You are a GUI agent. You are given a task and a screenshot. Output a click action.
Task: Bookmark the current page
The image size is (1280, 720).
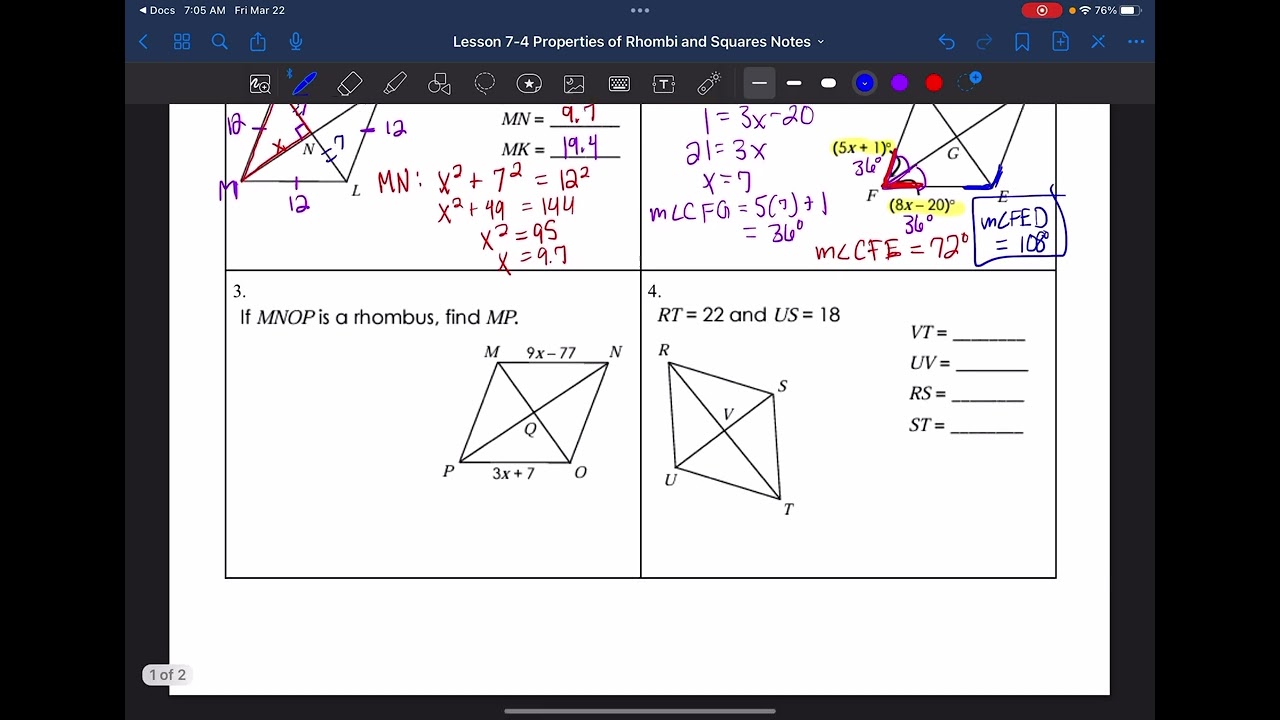click(1022, 42)
